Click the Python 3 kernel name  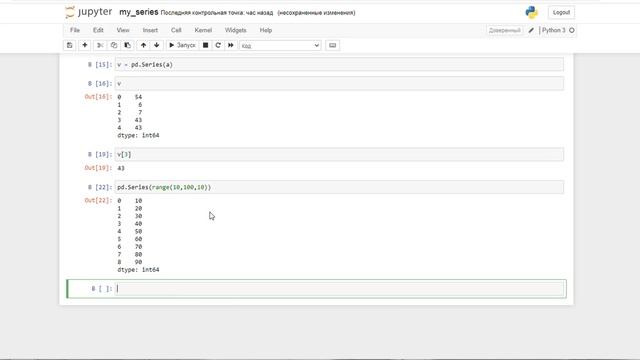tap(553, 30)
